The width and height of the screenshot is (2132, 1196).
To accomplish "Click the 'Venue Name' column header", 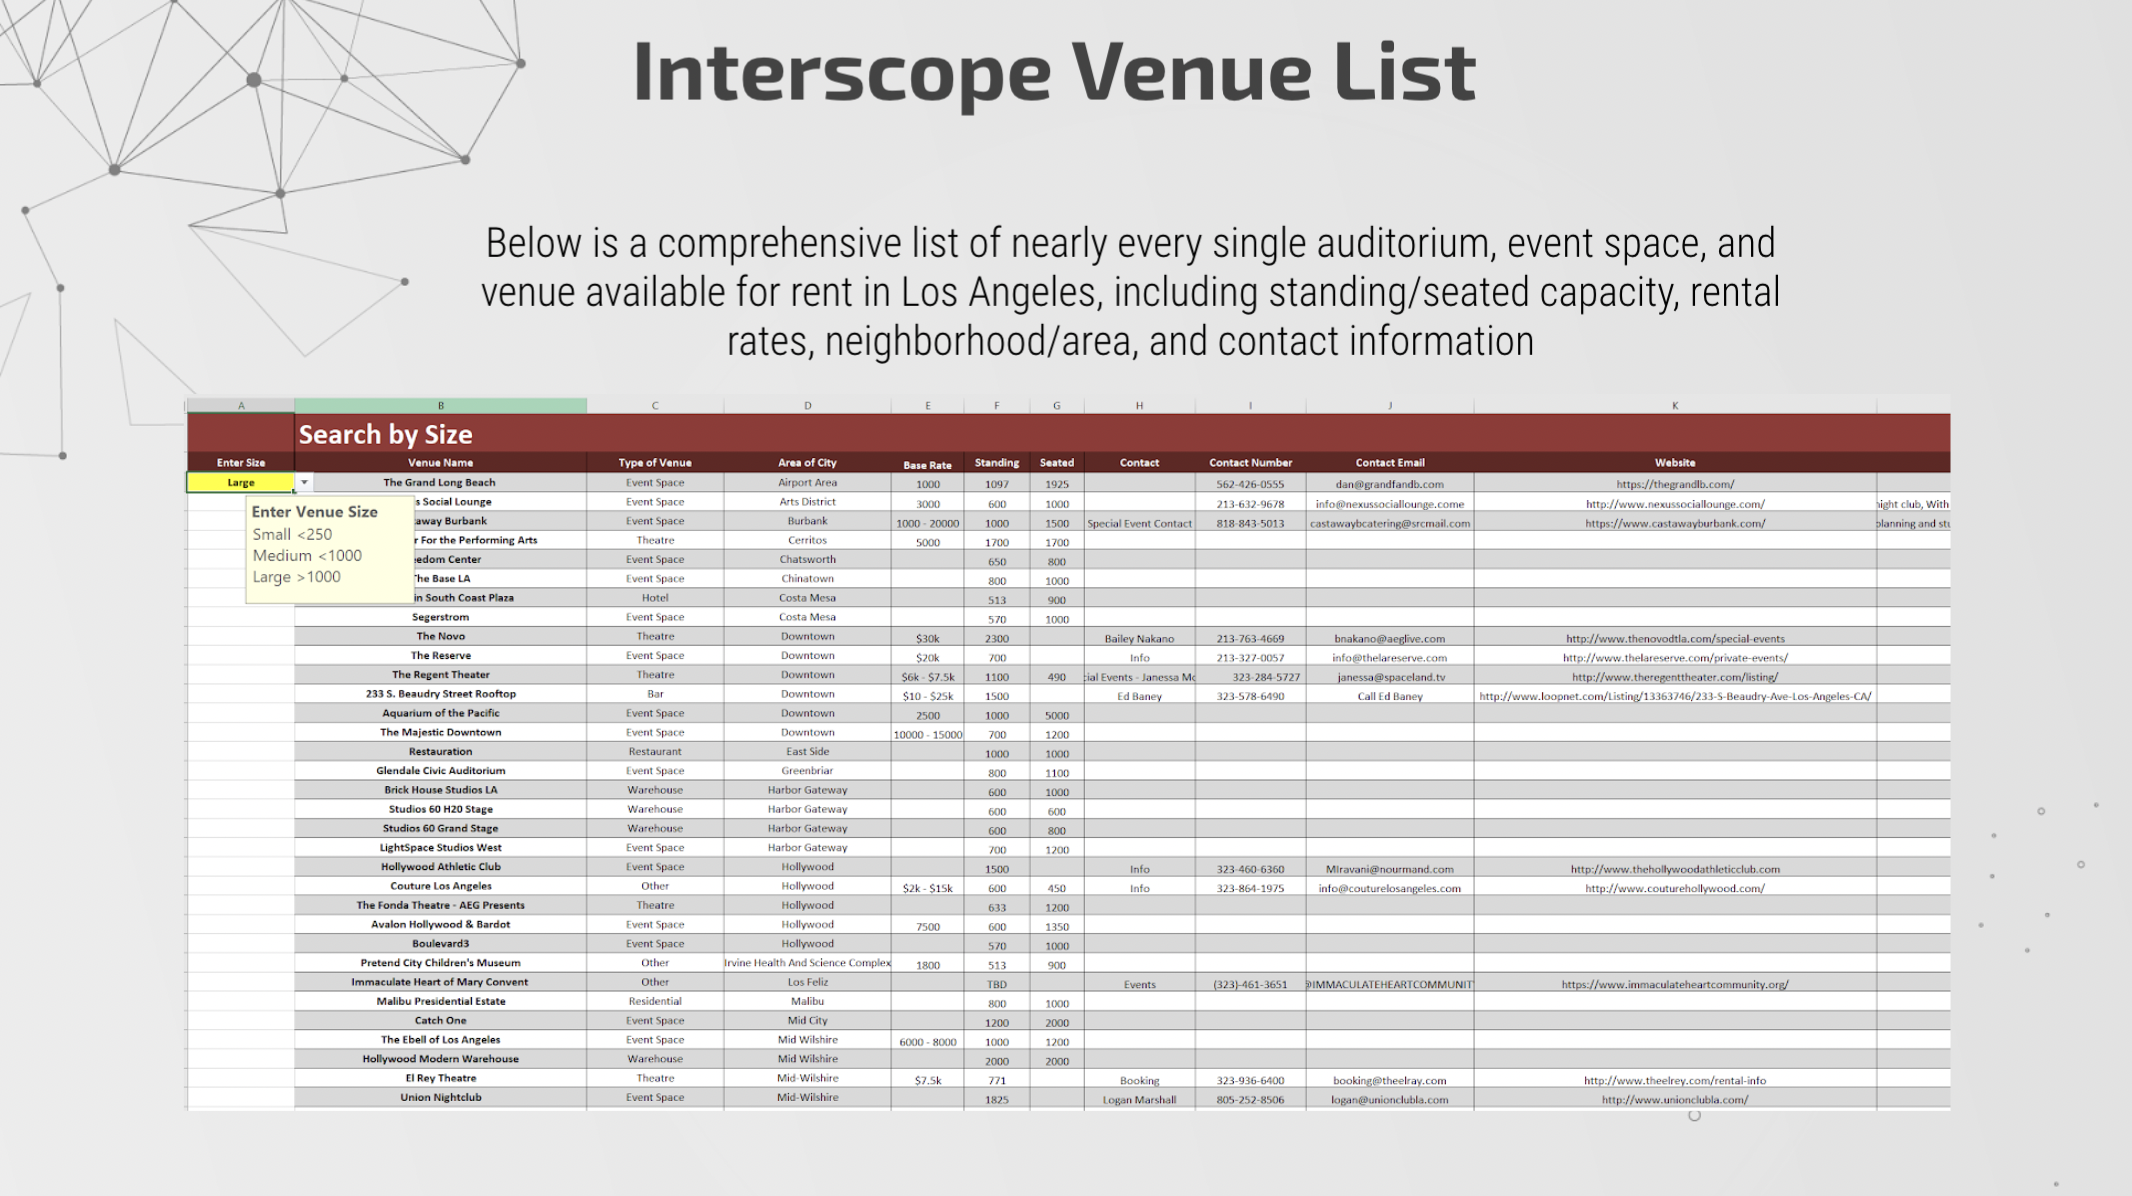I will [x=441, y=463].
